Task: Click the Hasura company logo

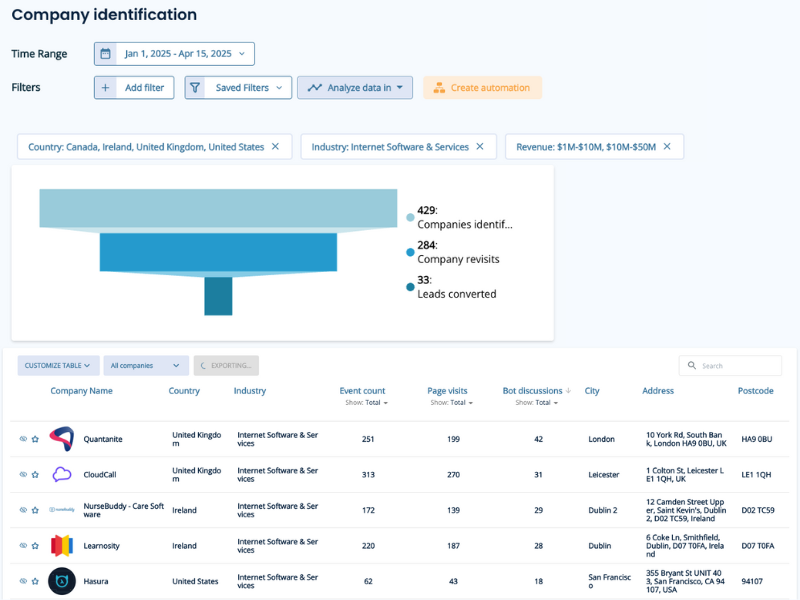Action: [61, 581]
